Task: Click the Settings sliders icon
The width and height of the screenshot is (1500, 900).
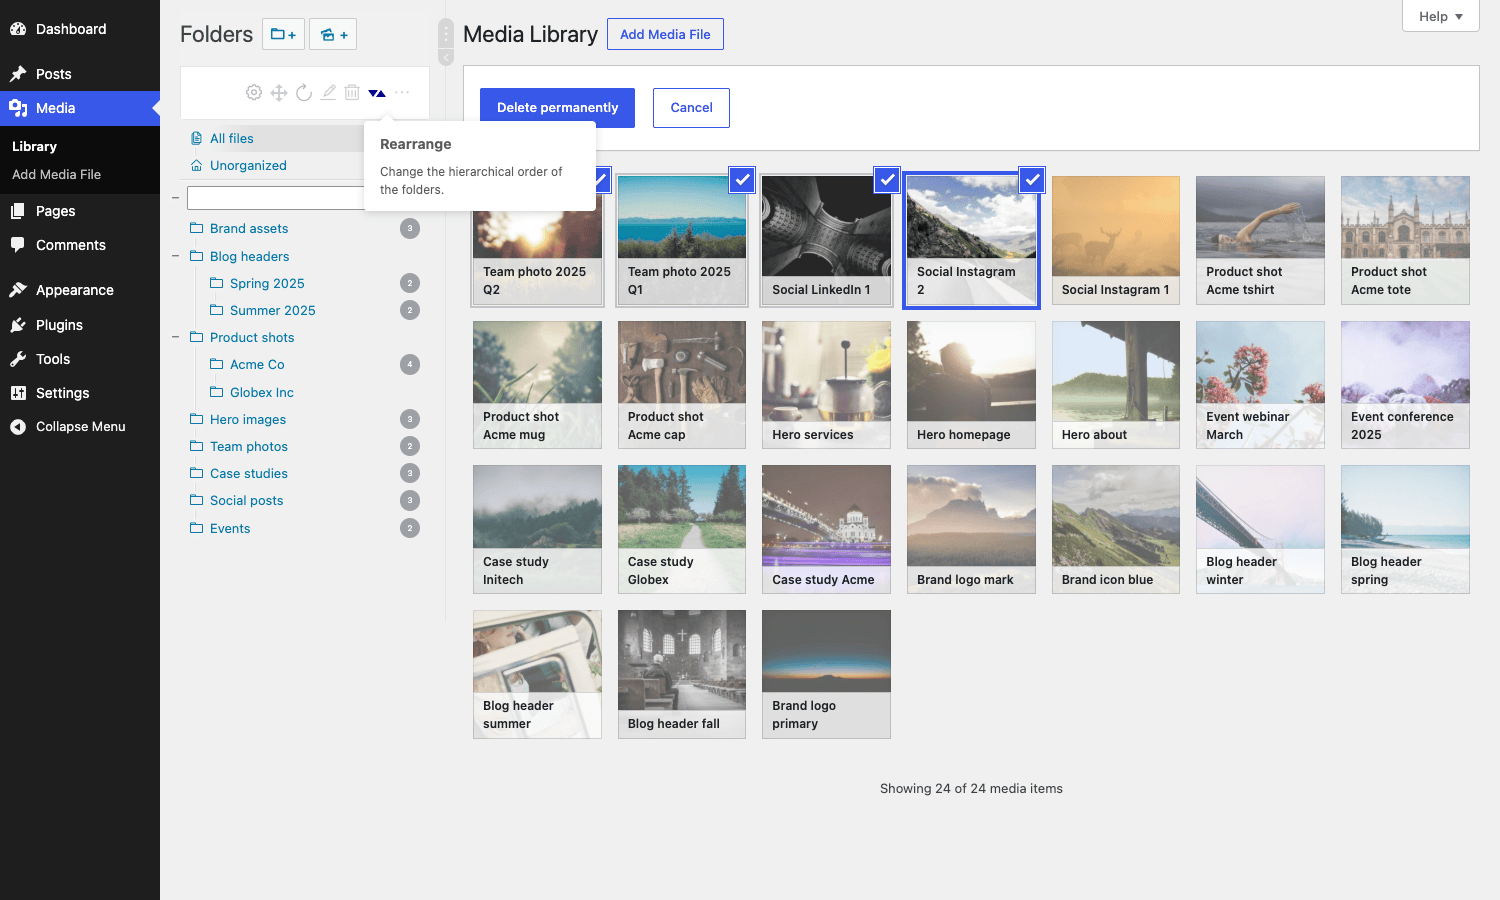Action: click(18, 393)
